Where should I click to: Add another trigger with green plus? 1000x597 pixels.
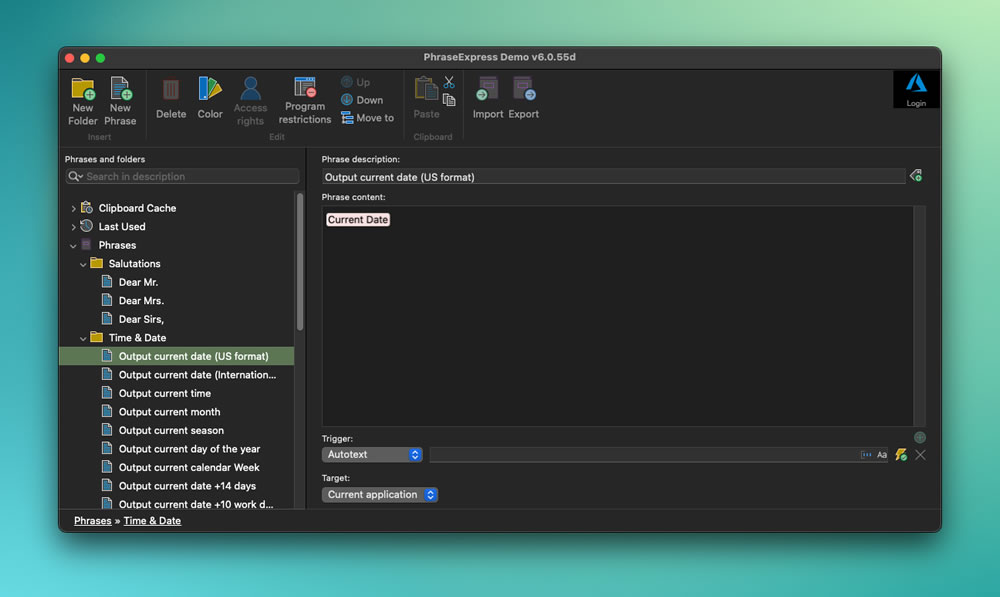point(920,437)
